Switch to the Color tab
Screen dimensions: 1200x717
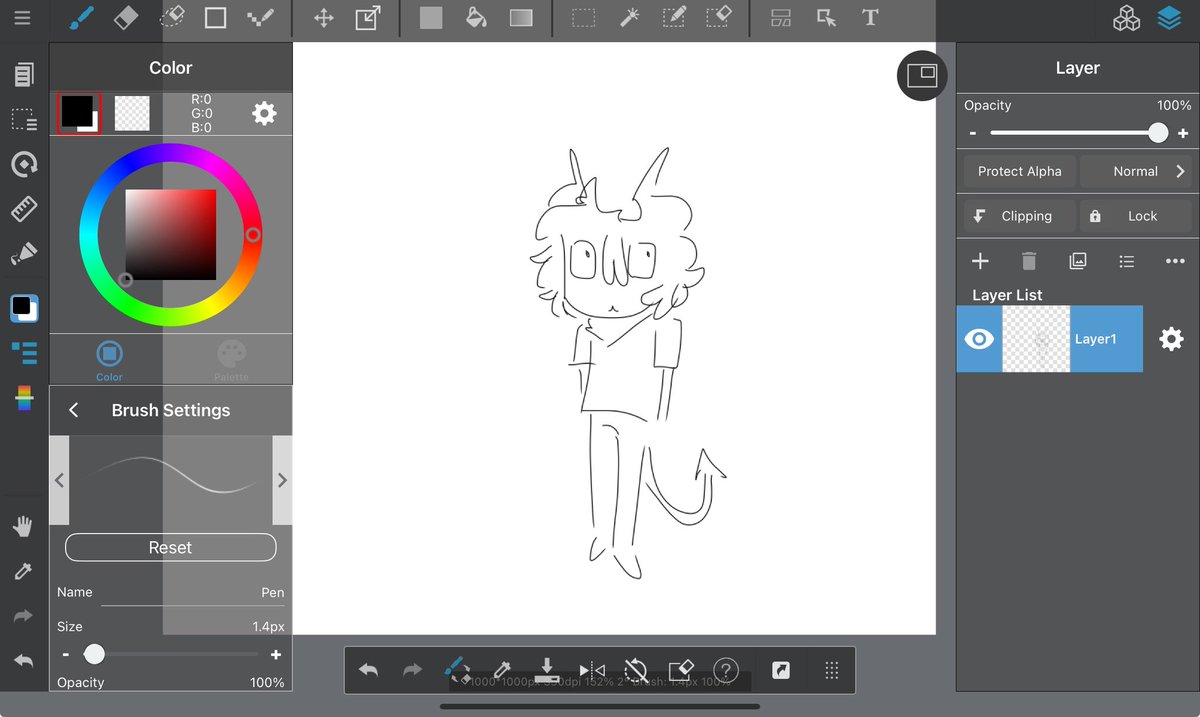pyautogui.click(x=109, y=361)
